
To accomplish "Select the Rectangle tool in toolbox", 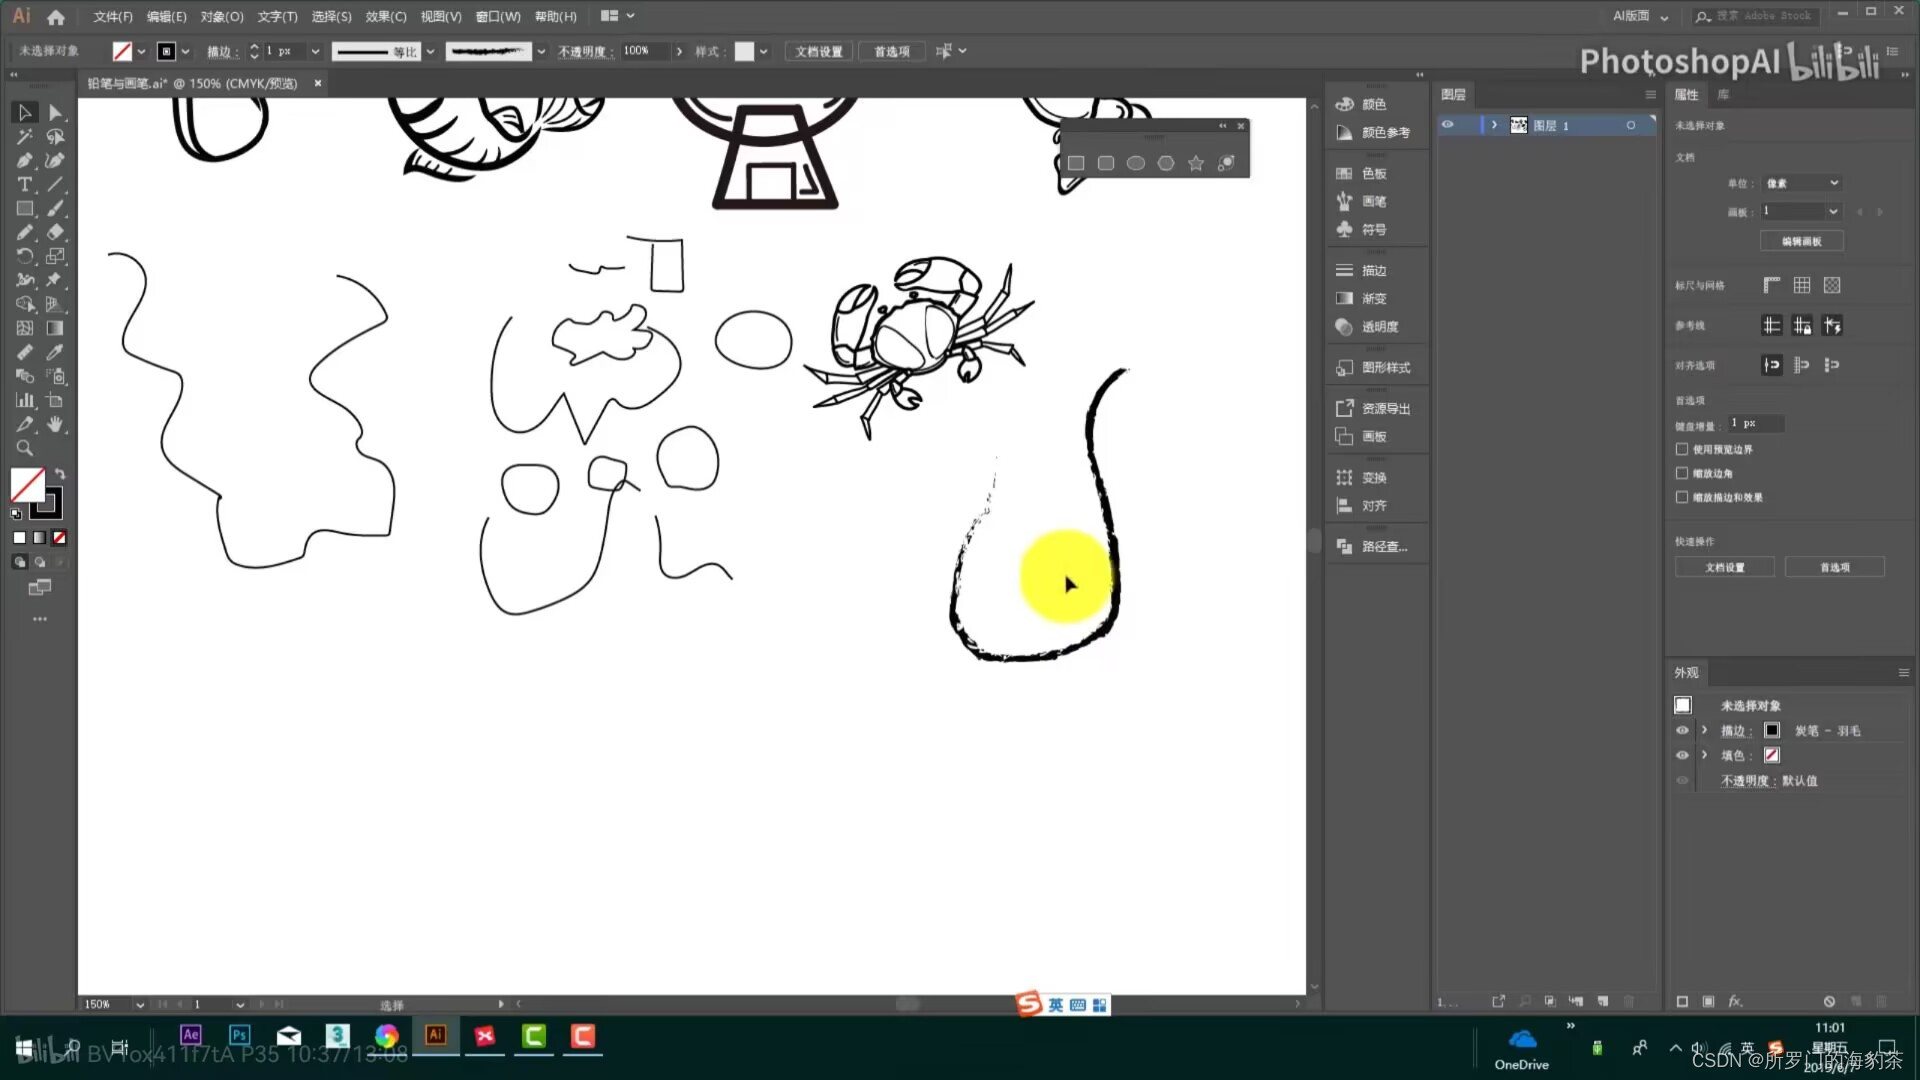I will tap(25, 209).
